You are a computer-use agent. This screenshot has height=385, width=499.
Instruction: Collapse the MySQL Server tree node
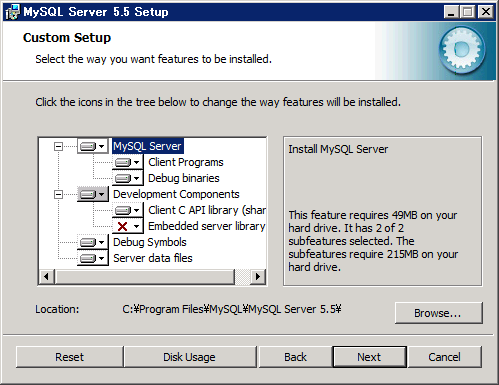pyautogui.click(x=58, y=146)
